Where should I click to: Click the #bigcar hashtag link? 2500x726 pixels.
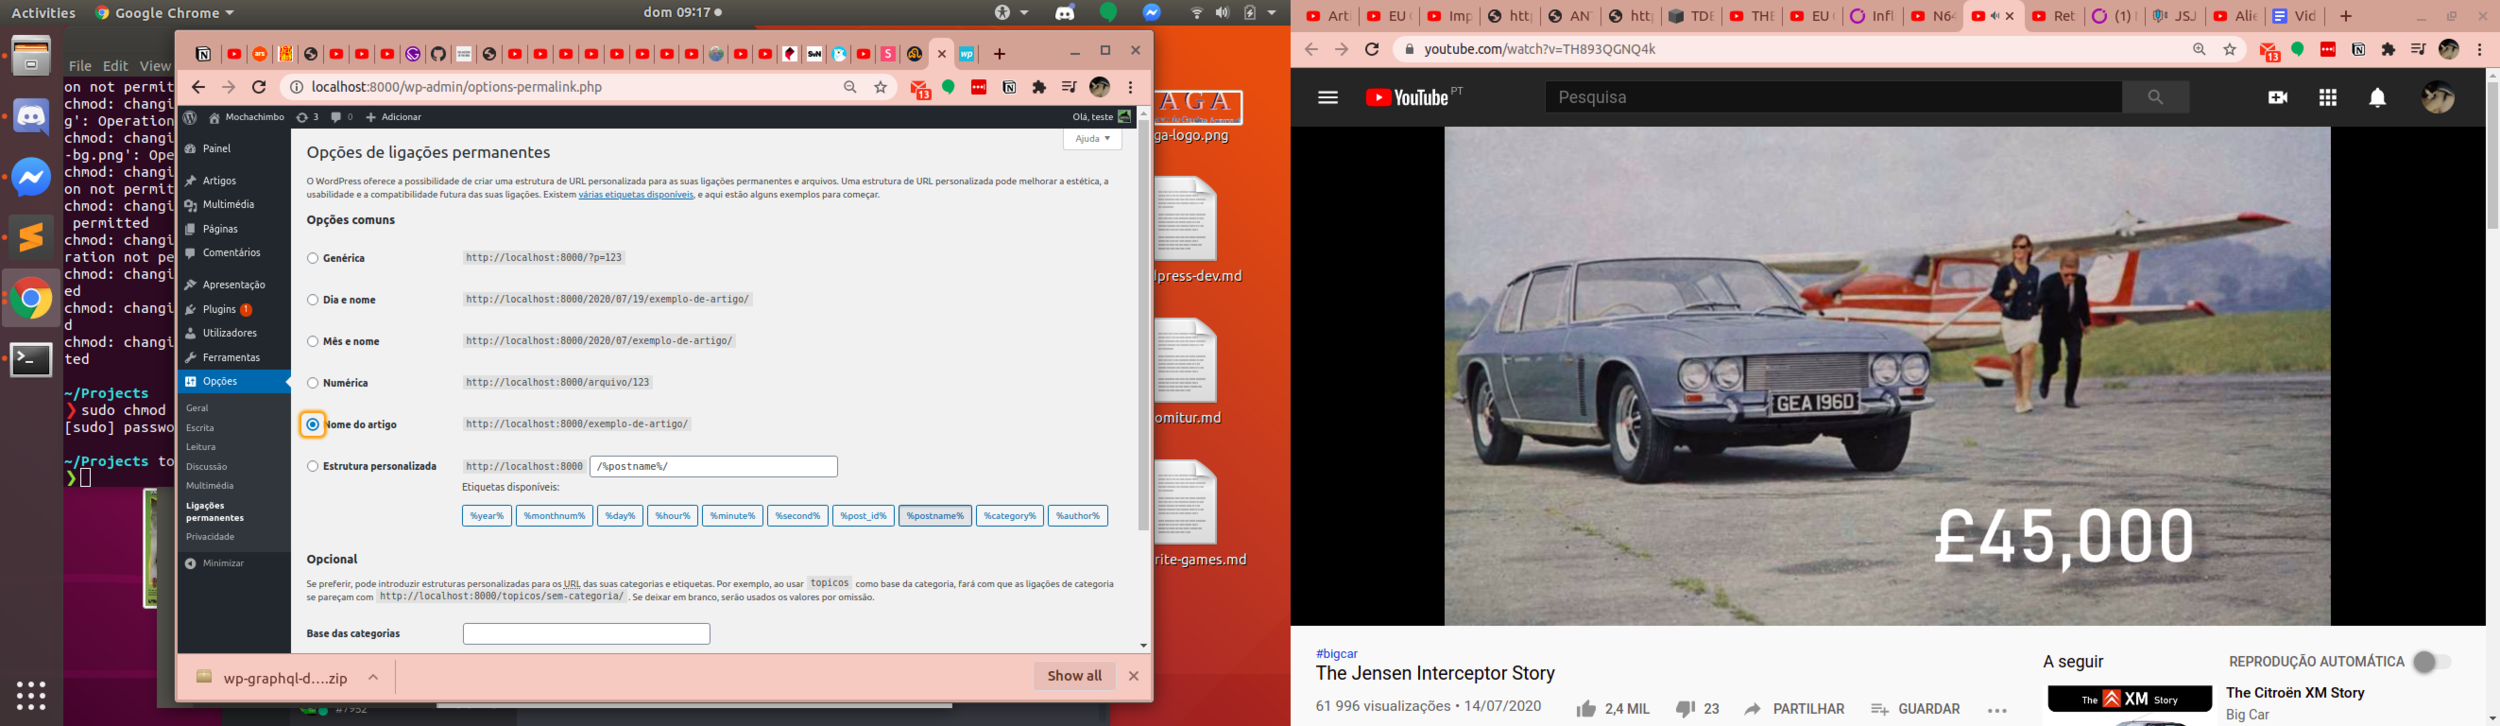click(x=1336, y=654)
